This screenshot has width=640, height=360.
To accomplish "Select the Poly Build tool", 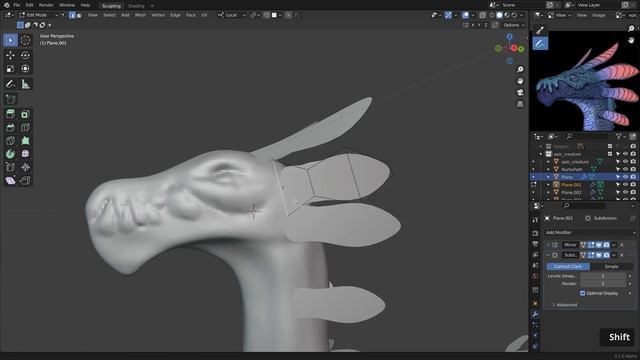I will click(25, 141).
